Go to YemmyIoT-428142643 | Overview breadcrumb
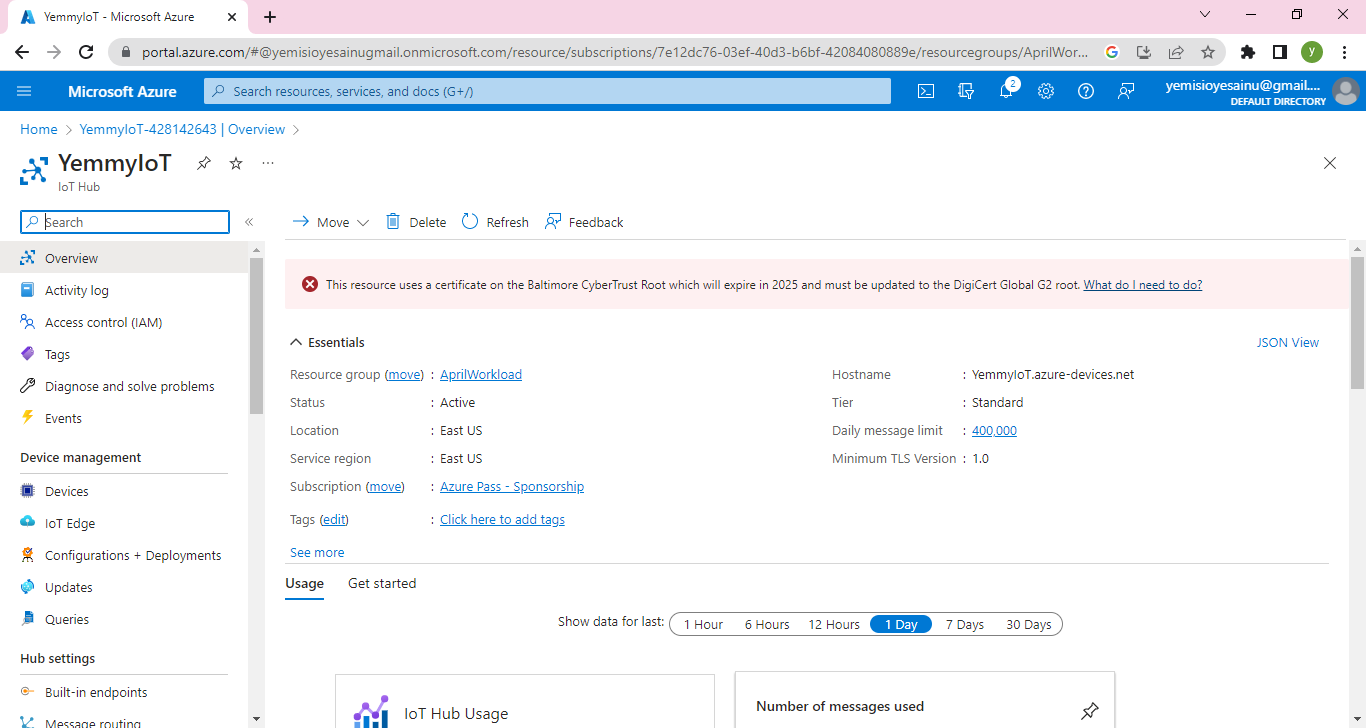This screenshot has height=728, width=1366. click(182, 129)
